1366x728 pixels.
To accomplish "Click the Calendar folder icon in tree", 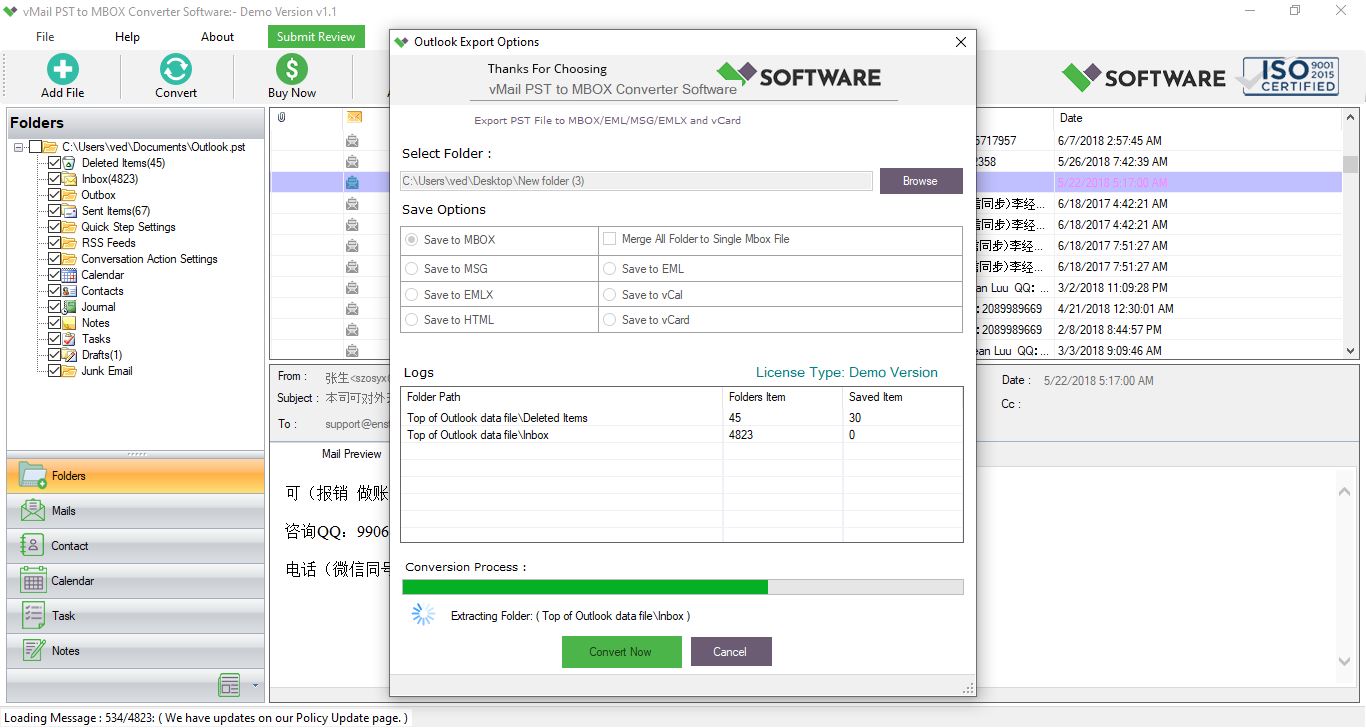I will [70, 275].
